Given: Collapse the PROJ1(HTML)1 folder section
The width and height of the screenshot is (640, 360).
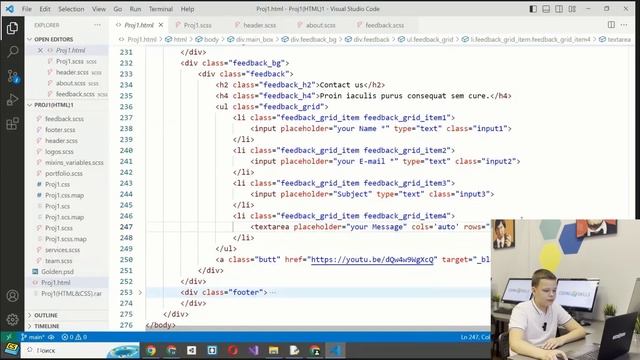Looking at the screenshot, I should 53,105.
